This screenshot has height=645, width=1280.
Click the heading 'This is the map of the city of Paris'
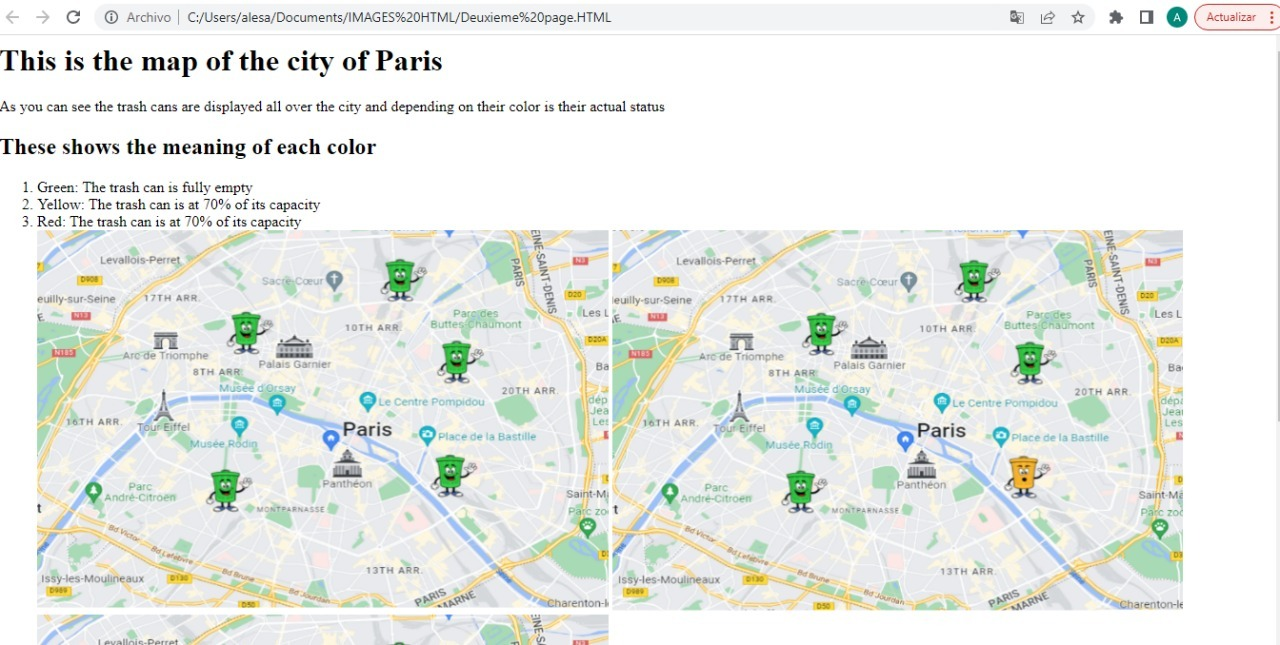pyautogui.click(x=221, y=61)
